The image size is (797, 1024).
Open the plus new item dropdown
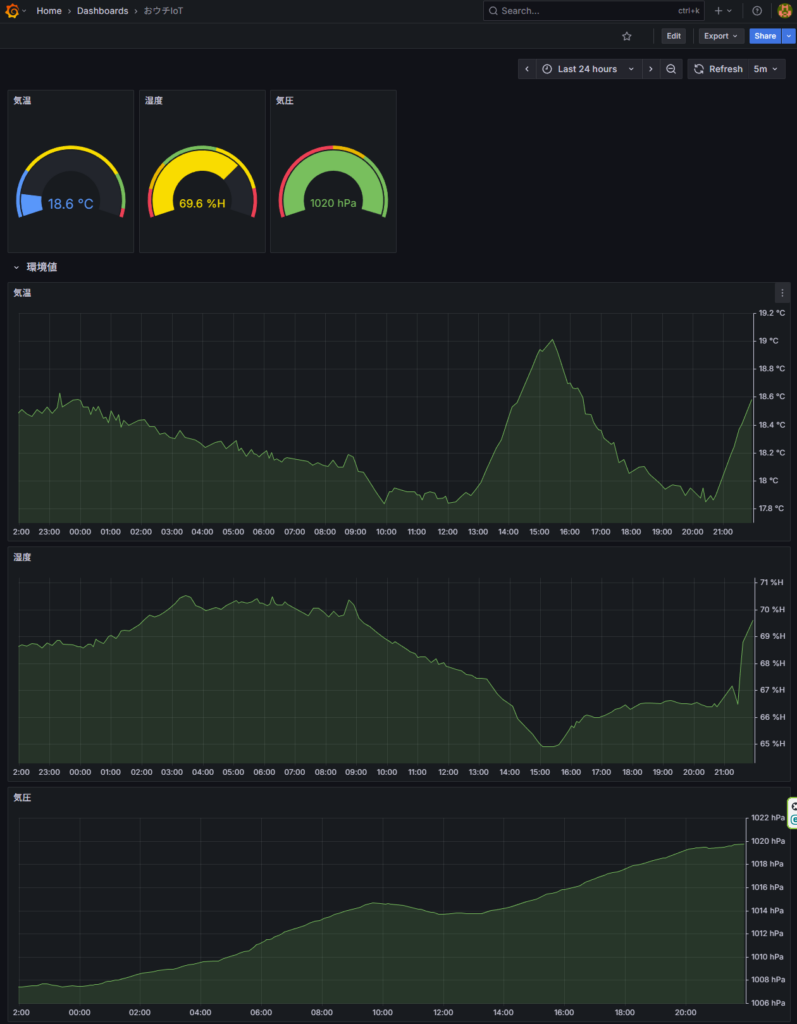723,11
